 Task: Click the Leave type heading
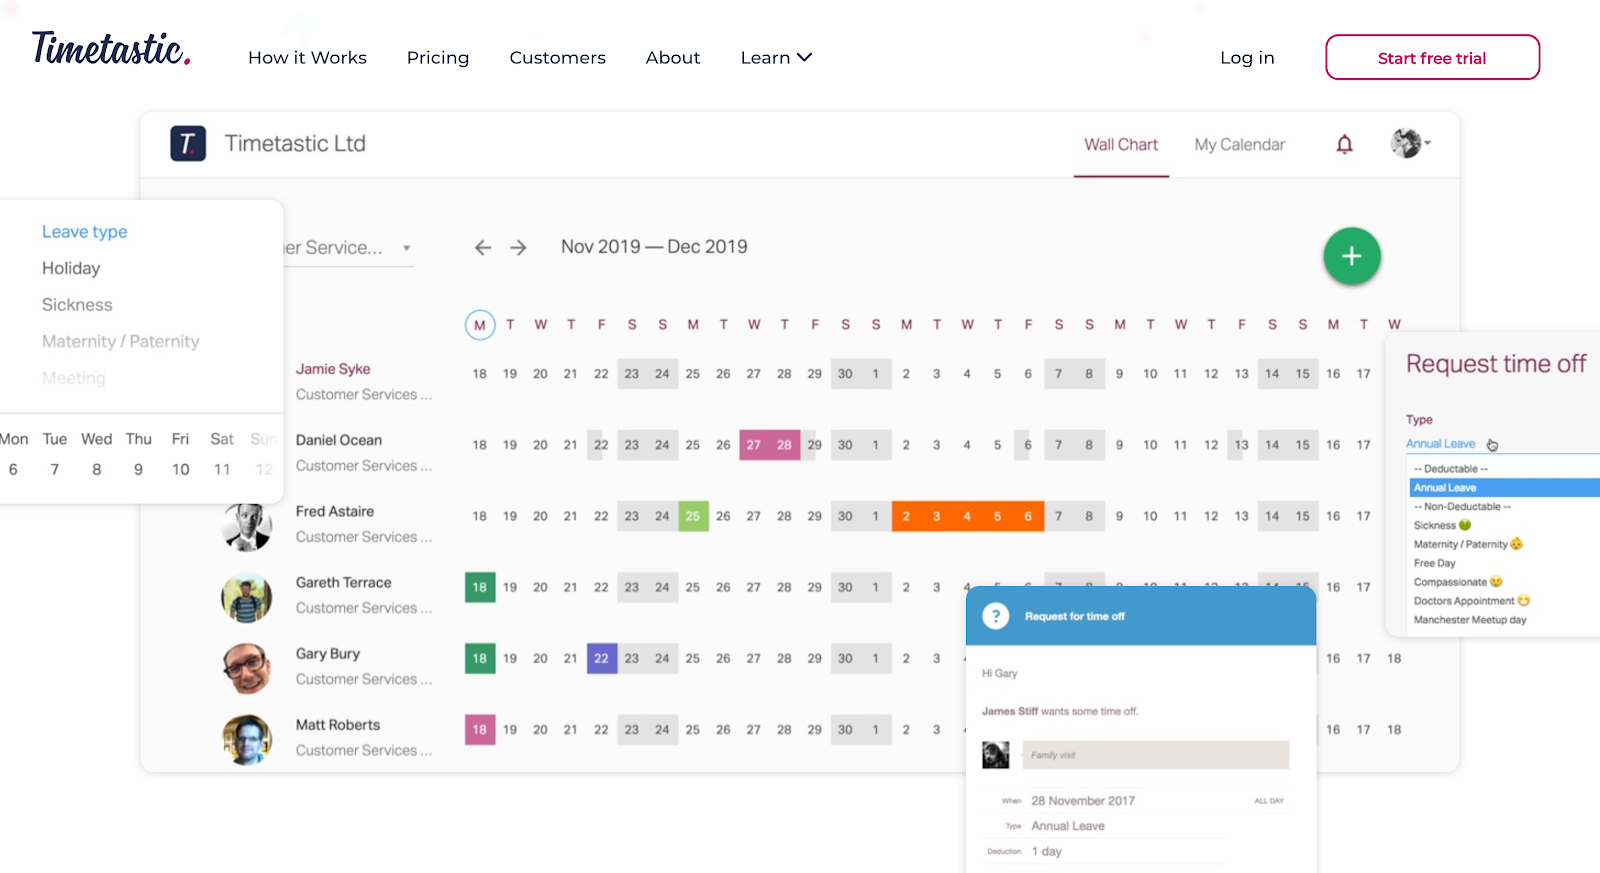pos(84,232)
